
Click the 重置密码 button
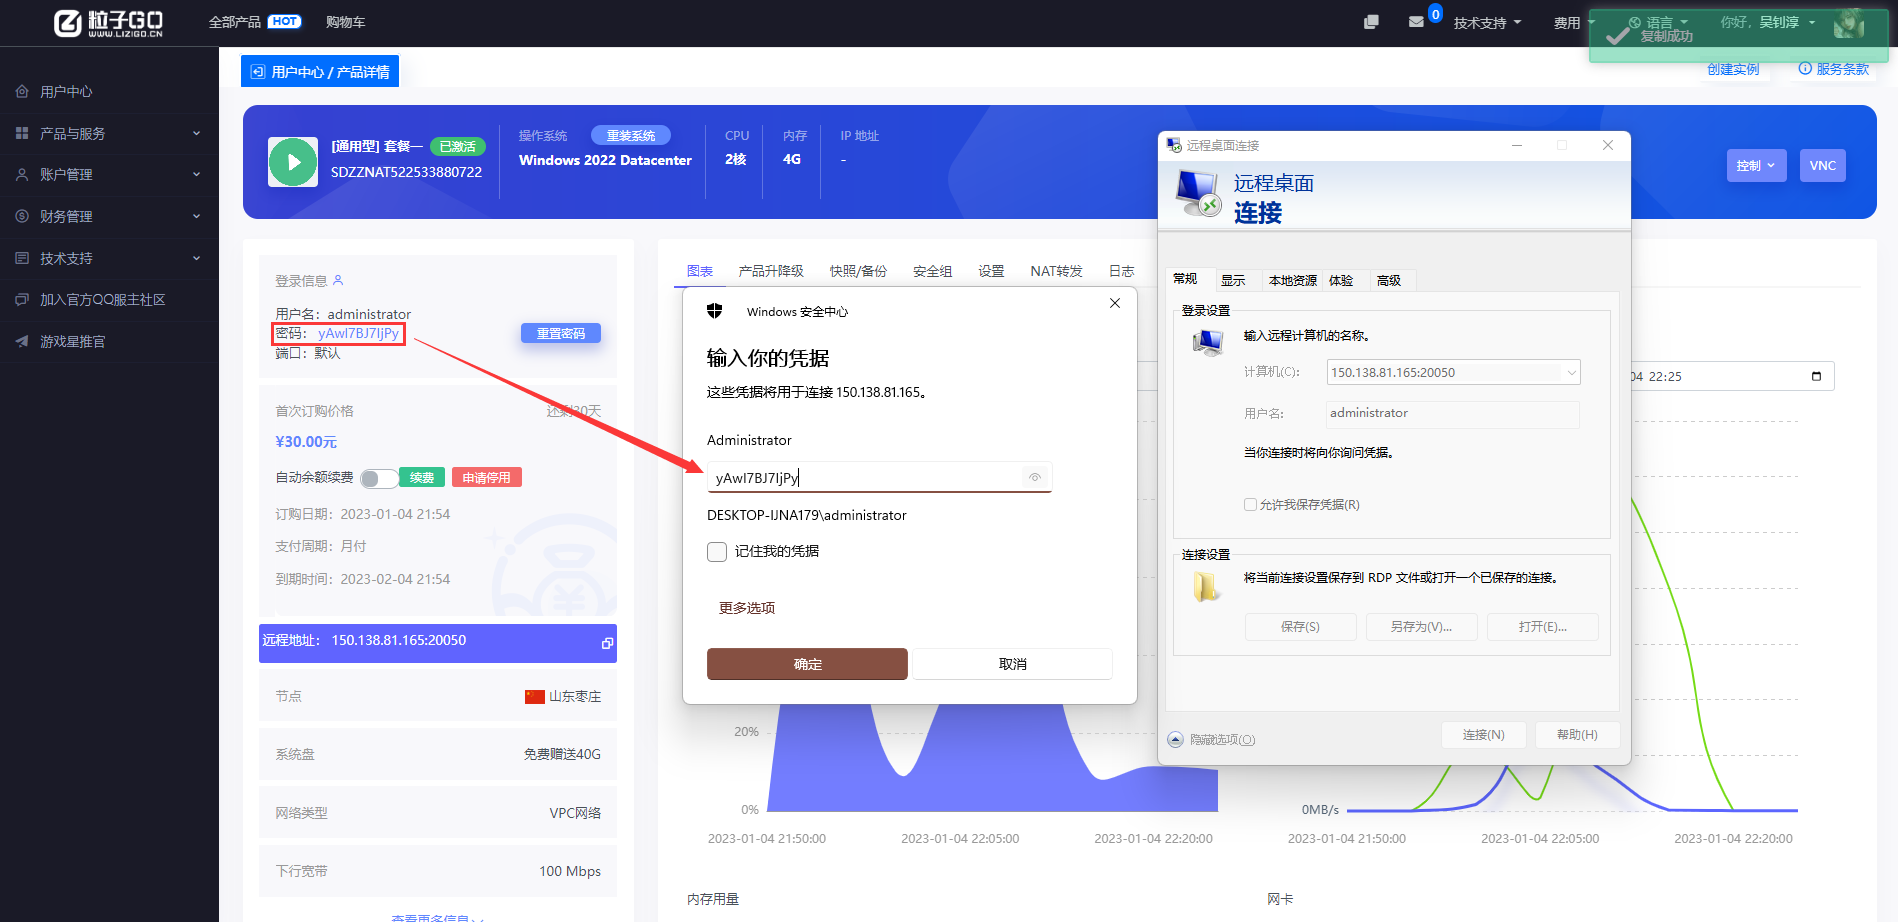click(x=561, y=333)
